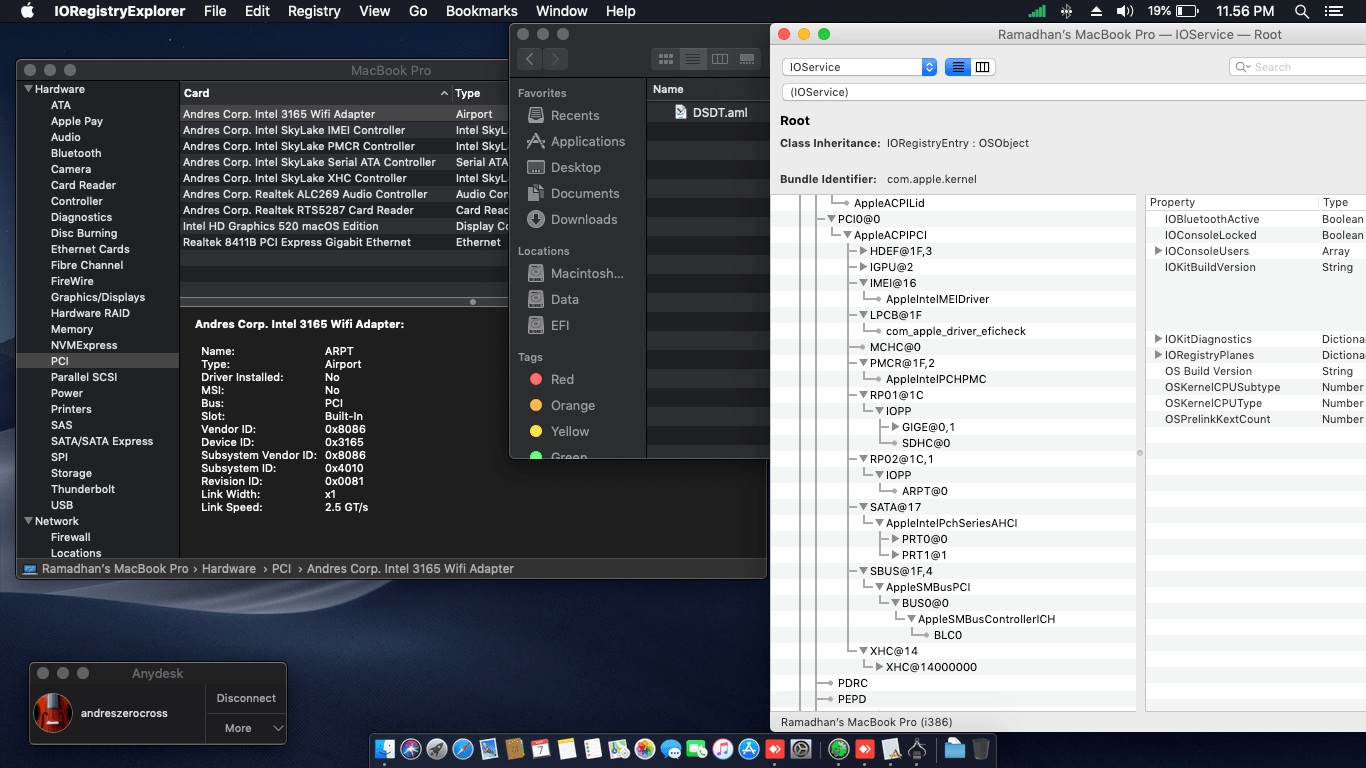Open System Preferences gear in Dock
Screen dimensions: 1366x768
point(801,748)
